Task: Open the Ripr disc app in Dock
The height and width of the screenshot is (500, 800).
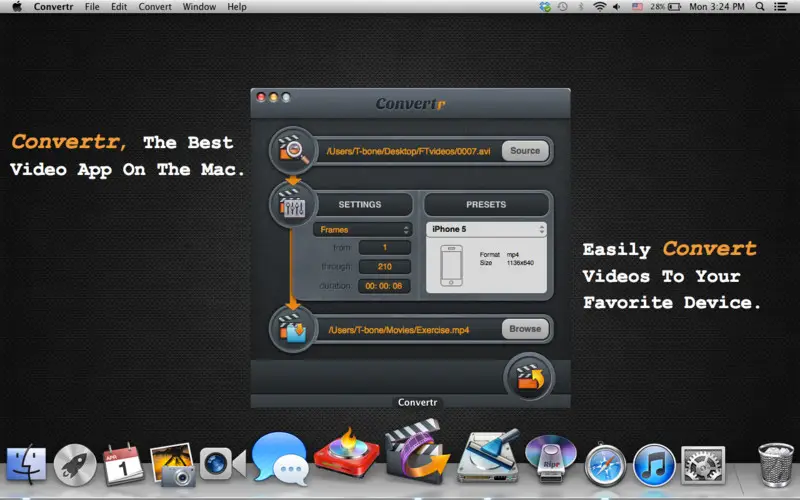Action: [551, 458]
